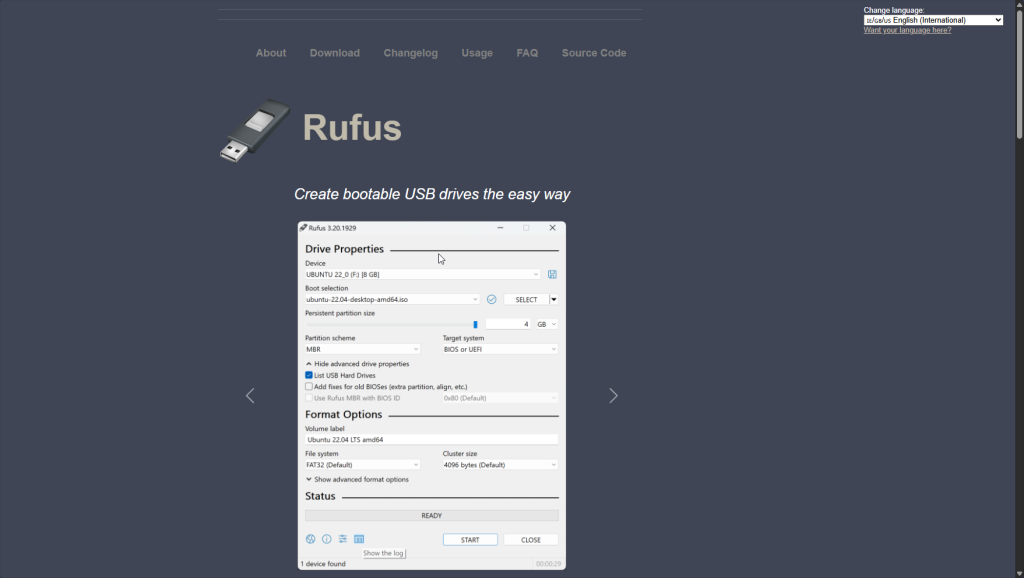Viewport: 1024px width, 578px height.
Task: Open the Changelog navigation item
Action: click(x=410, y=53)
